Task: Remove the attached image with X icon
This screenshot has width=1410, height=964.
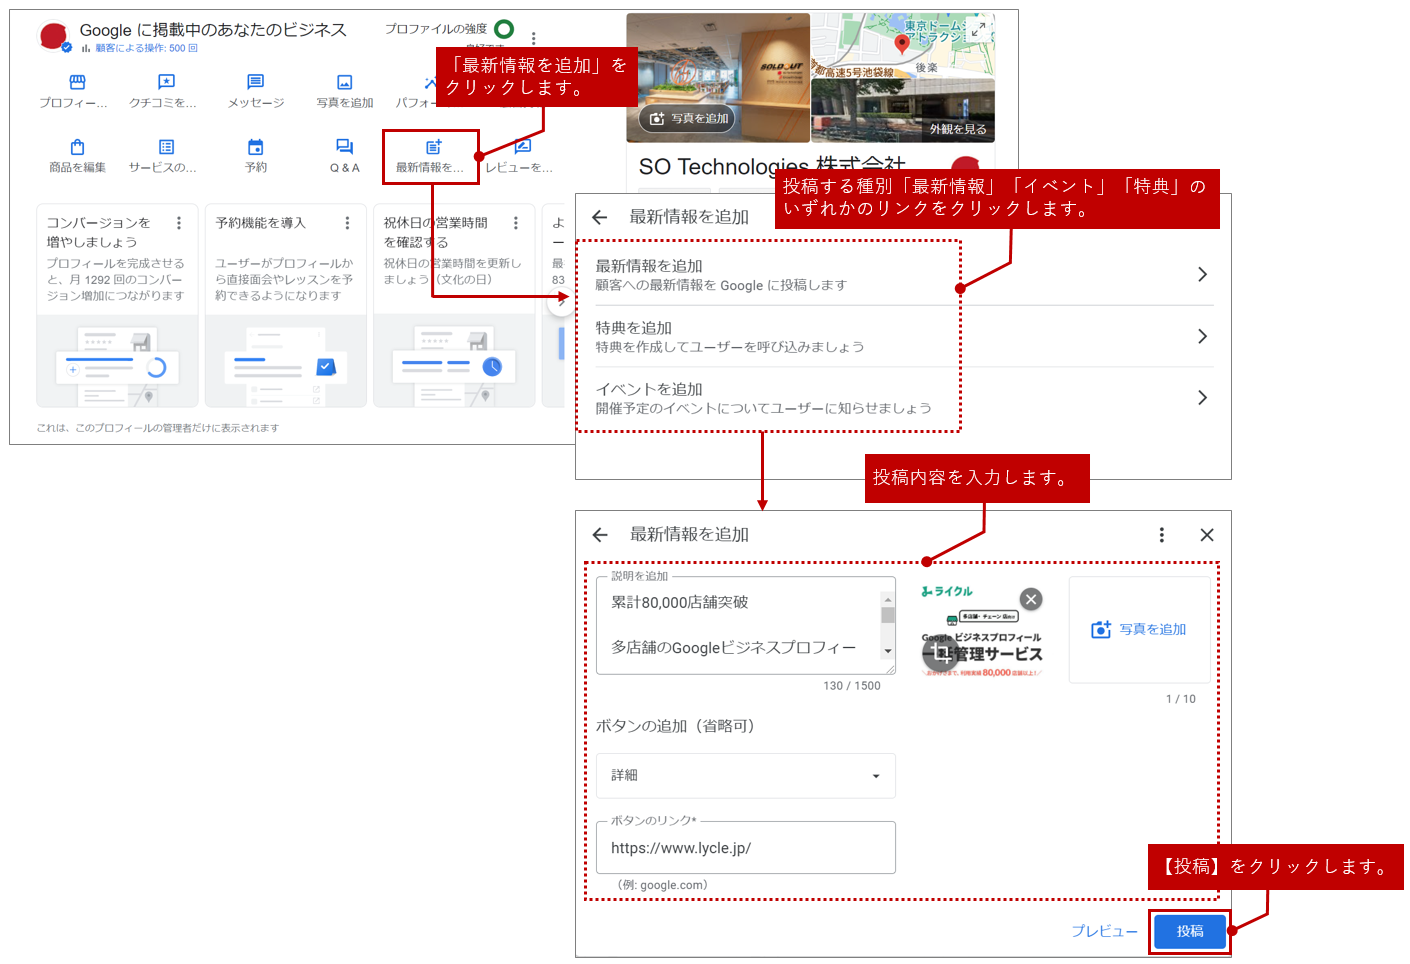Action: point(1031,599)
